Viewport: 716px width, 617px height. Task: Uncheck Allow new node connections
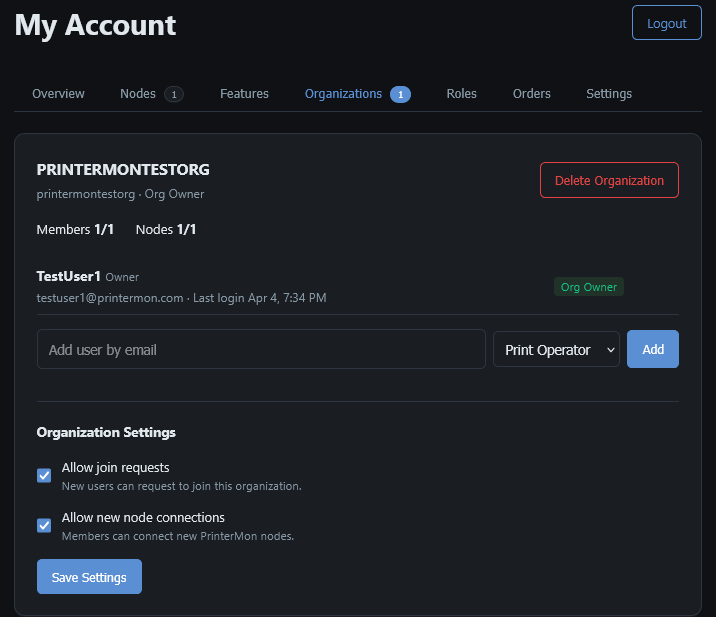[44, 525]
